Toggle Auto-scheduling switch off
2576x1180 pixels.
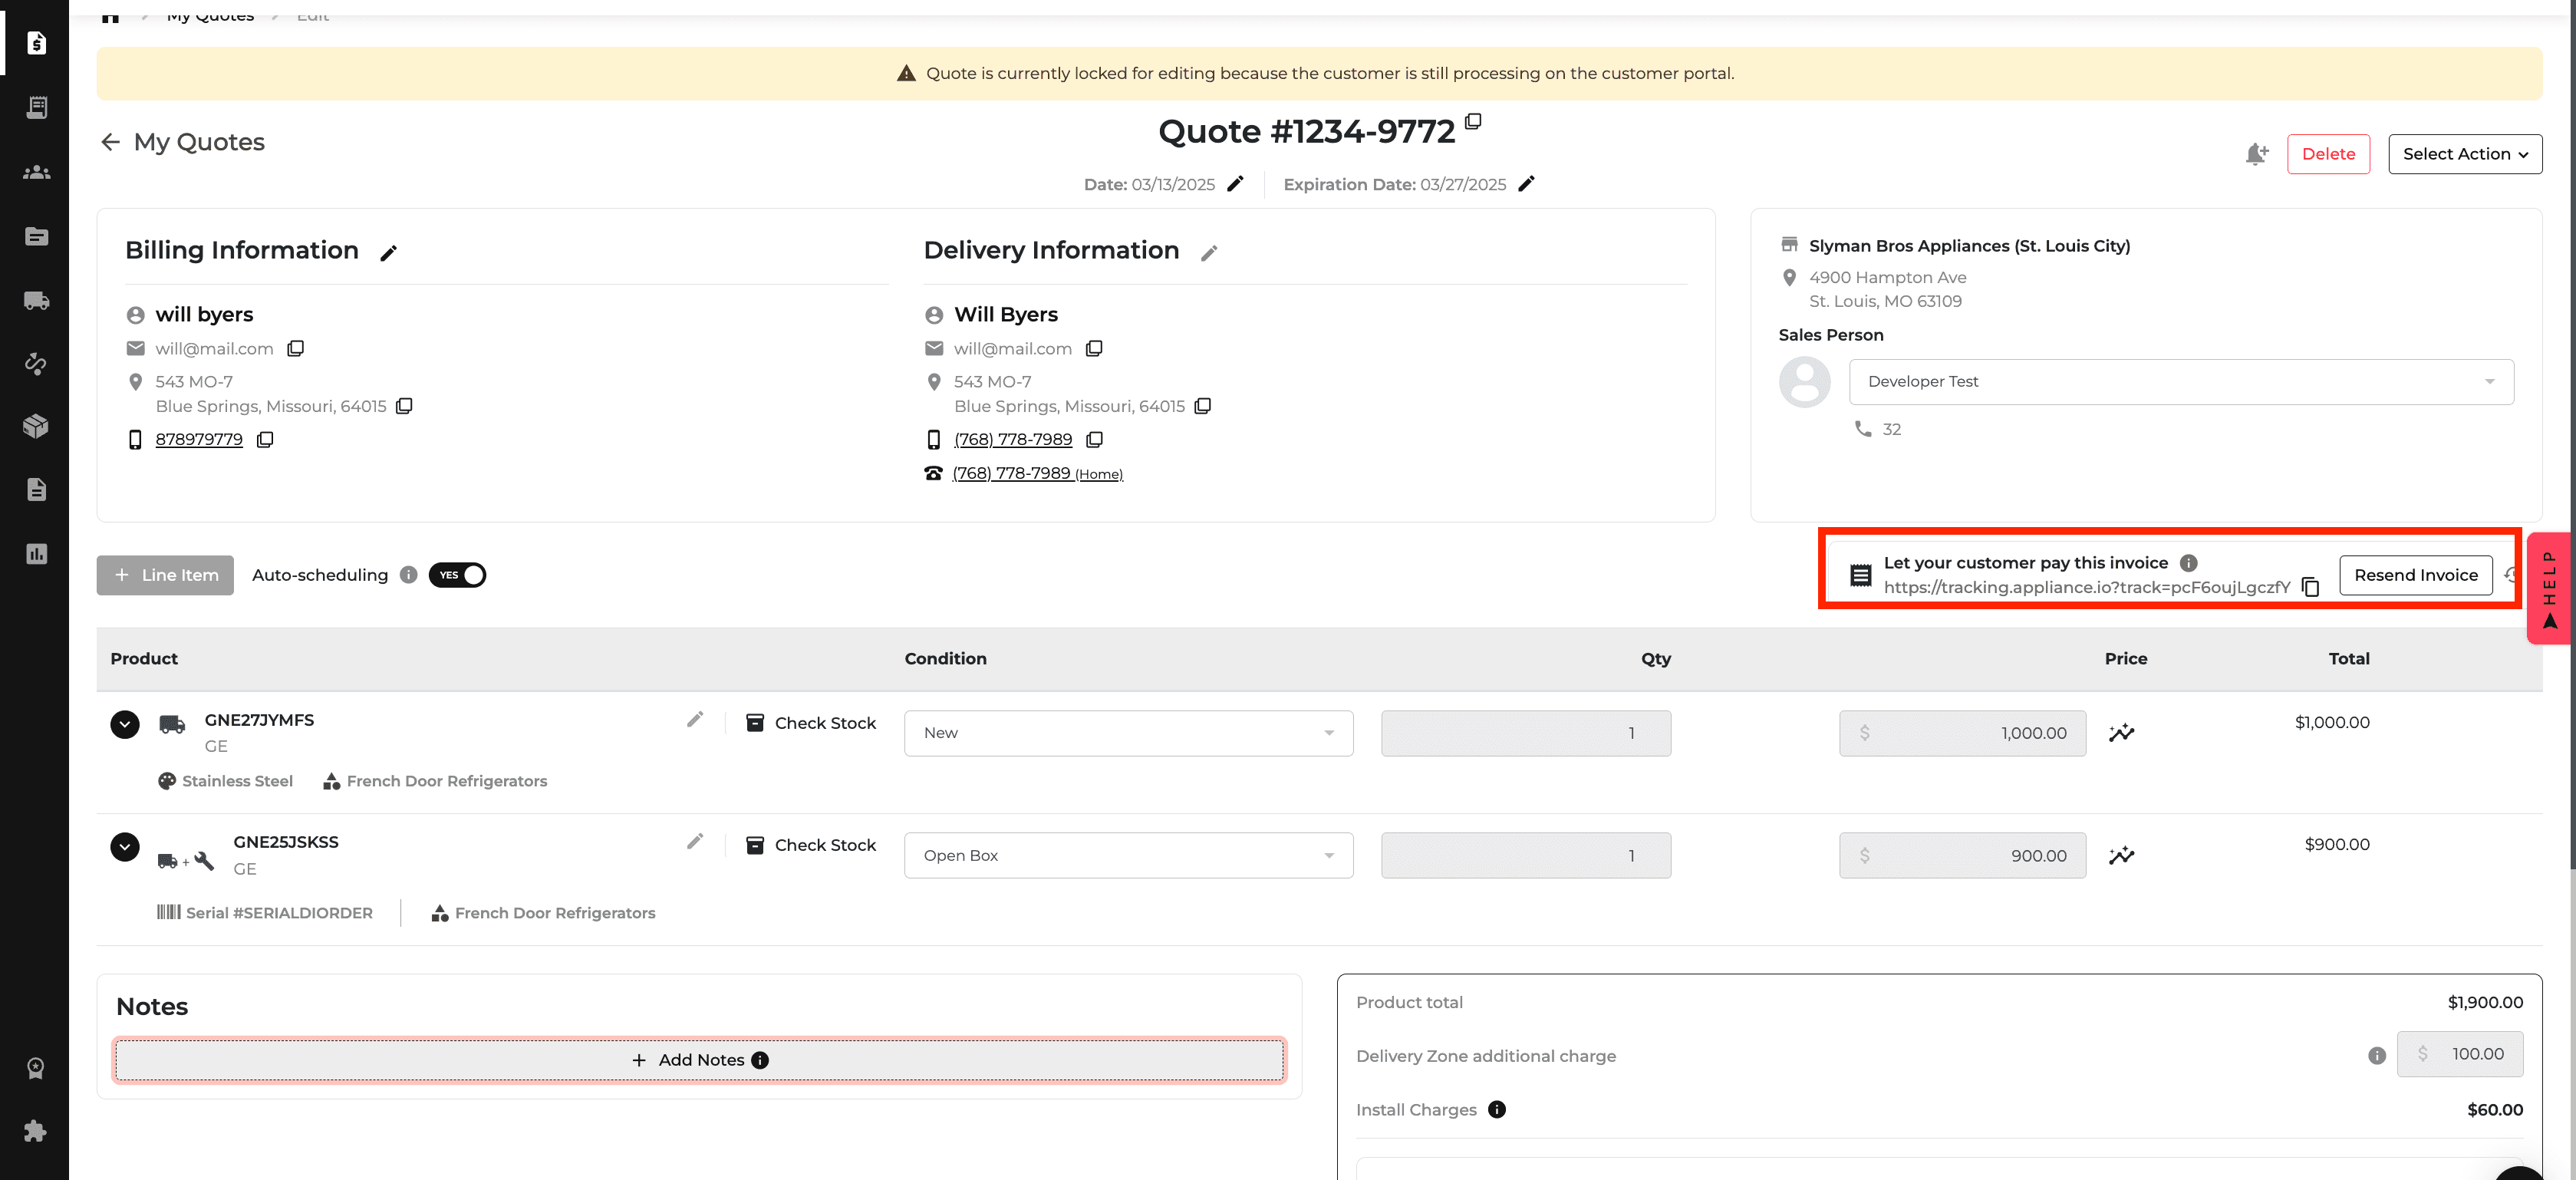[457, 575]
